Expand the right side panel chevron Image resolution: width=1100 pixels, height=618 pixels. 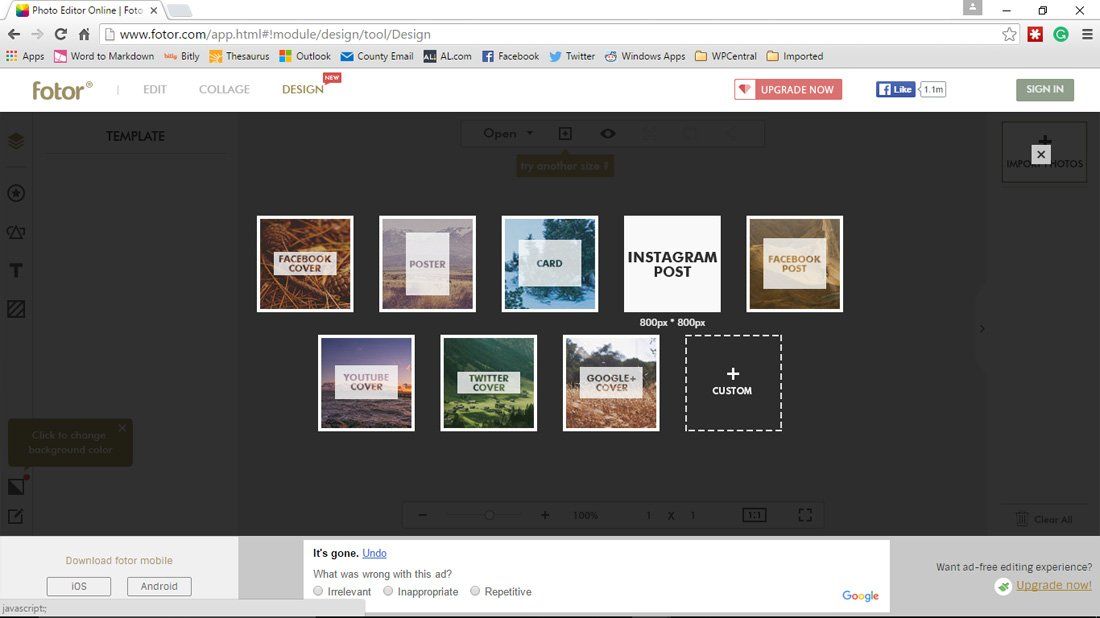click(x=982, y=328)
